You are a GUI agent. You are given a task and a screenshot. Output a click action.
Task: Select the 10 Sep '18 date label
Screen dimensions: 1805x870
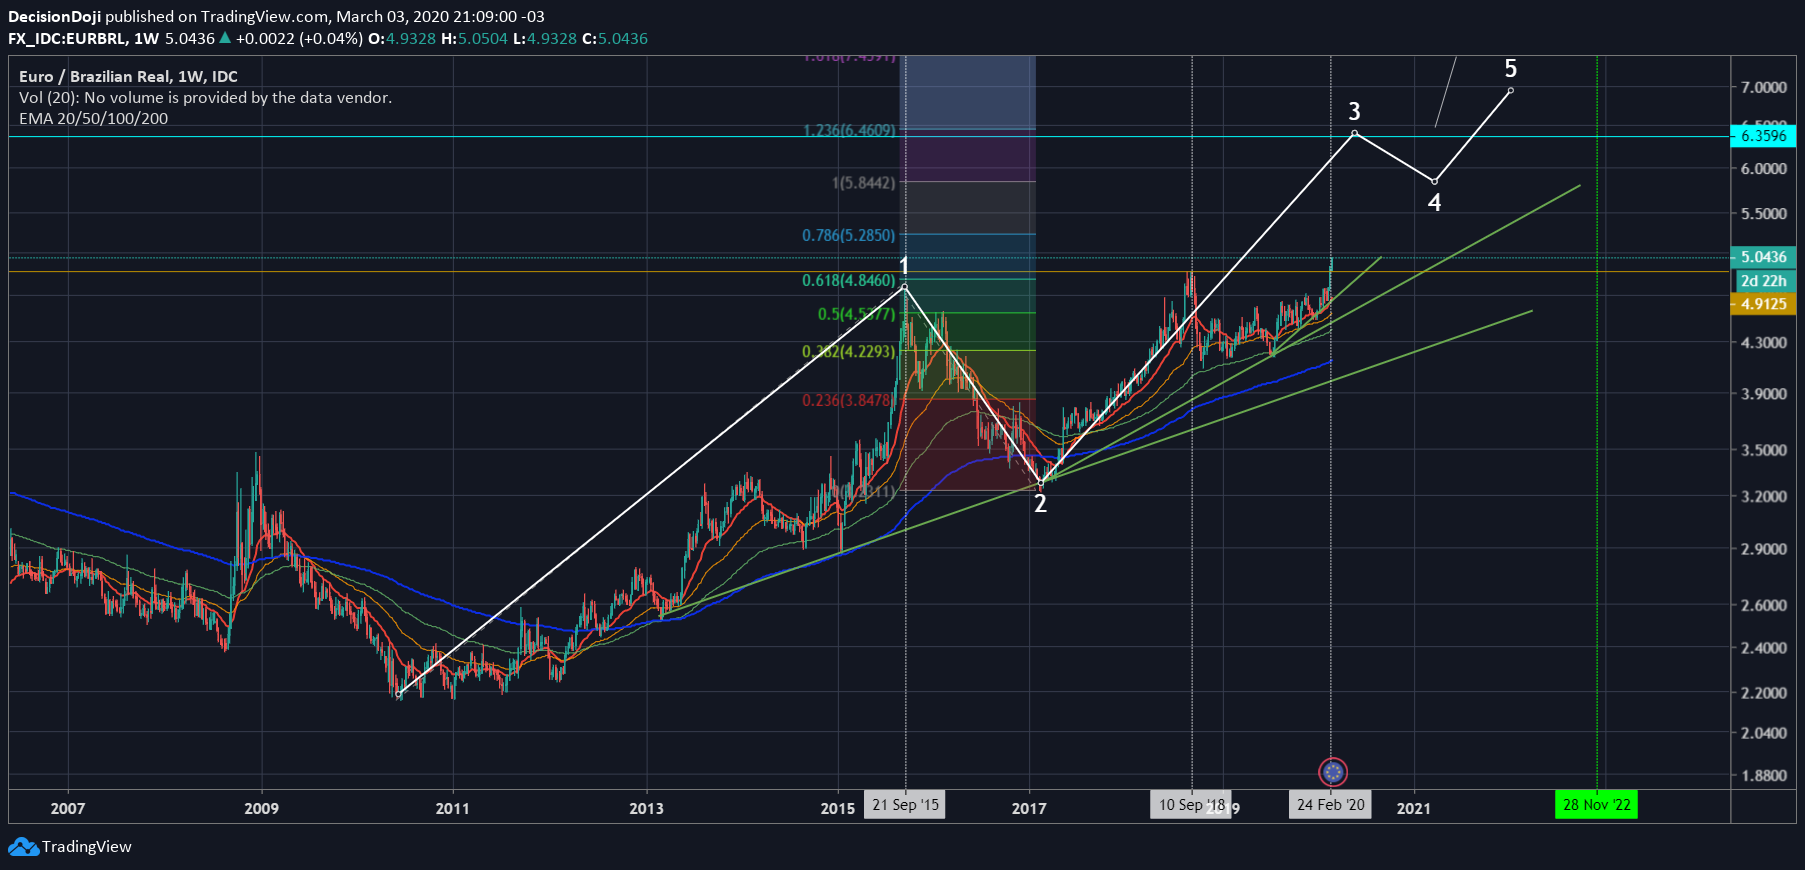pyautogui.click(x=1191, y=805)
